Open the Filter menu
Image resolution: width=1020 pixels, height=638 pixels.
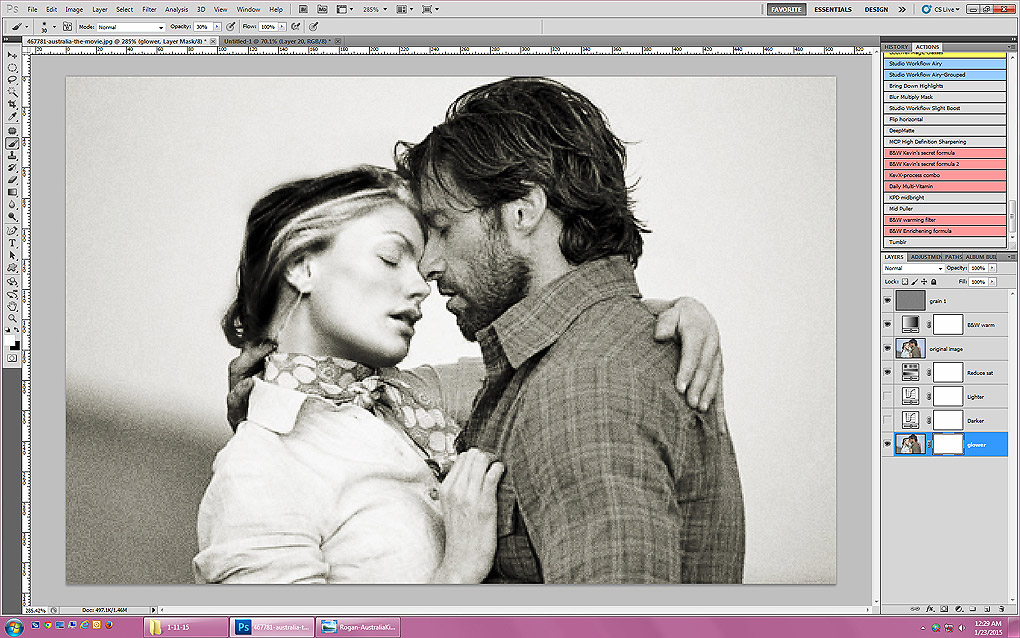point(148,9)
